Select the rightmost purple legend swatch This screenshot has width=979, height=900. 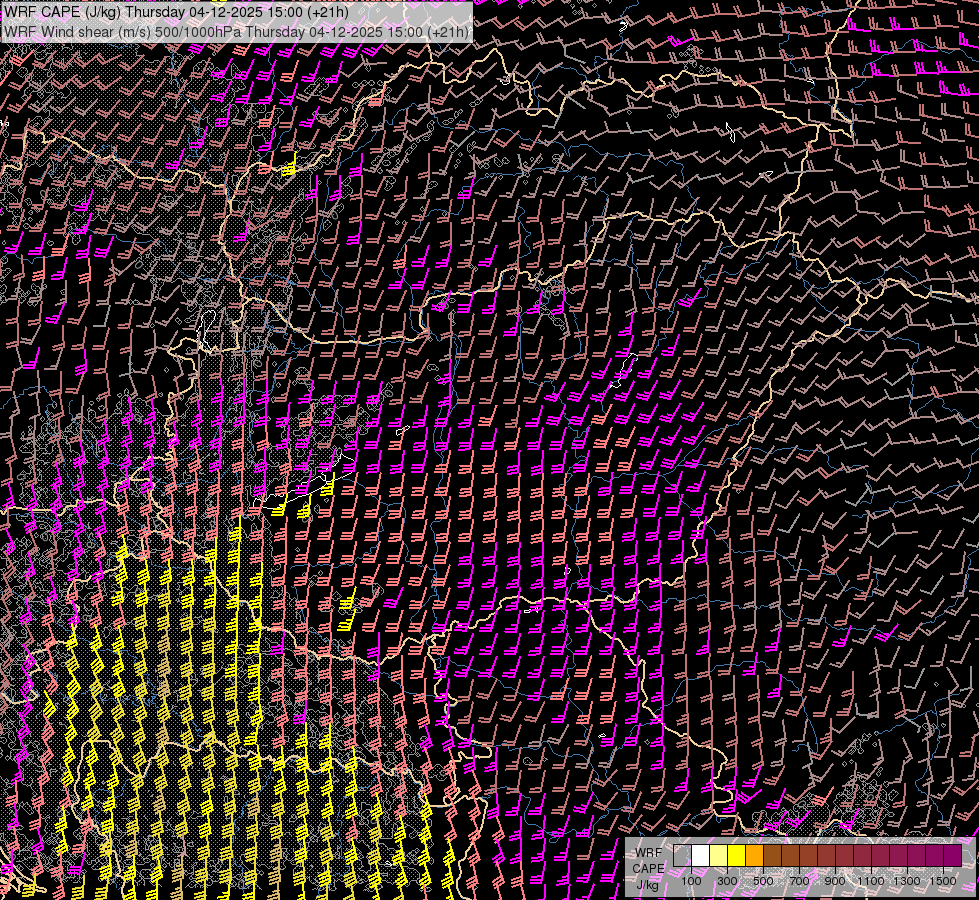pyautogui.click(x=952, y=856)
